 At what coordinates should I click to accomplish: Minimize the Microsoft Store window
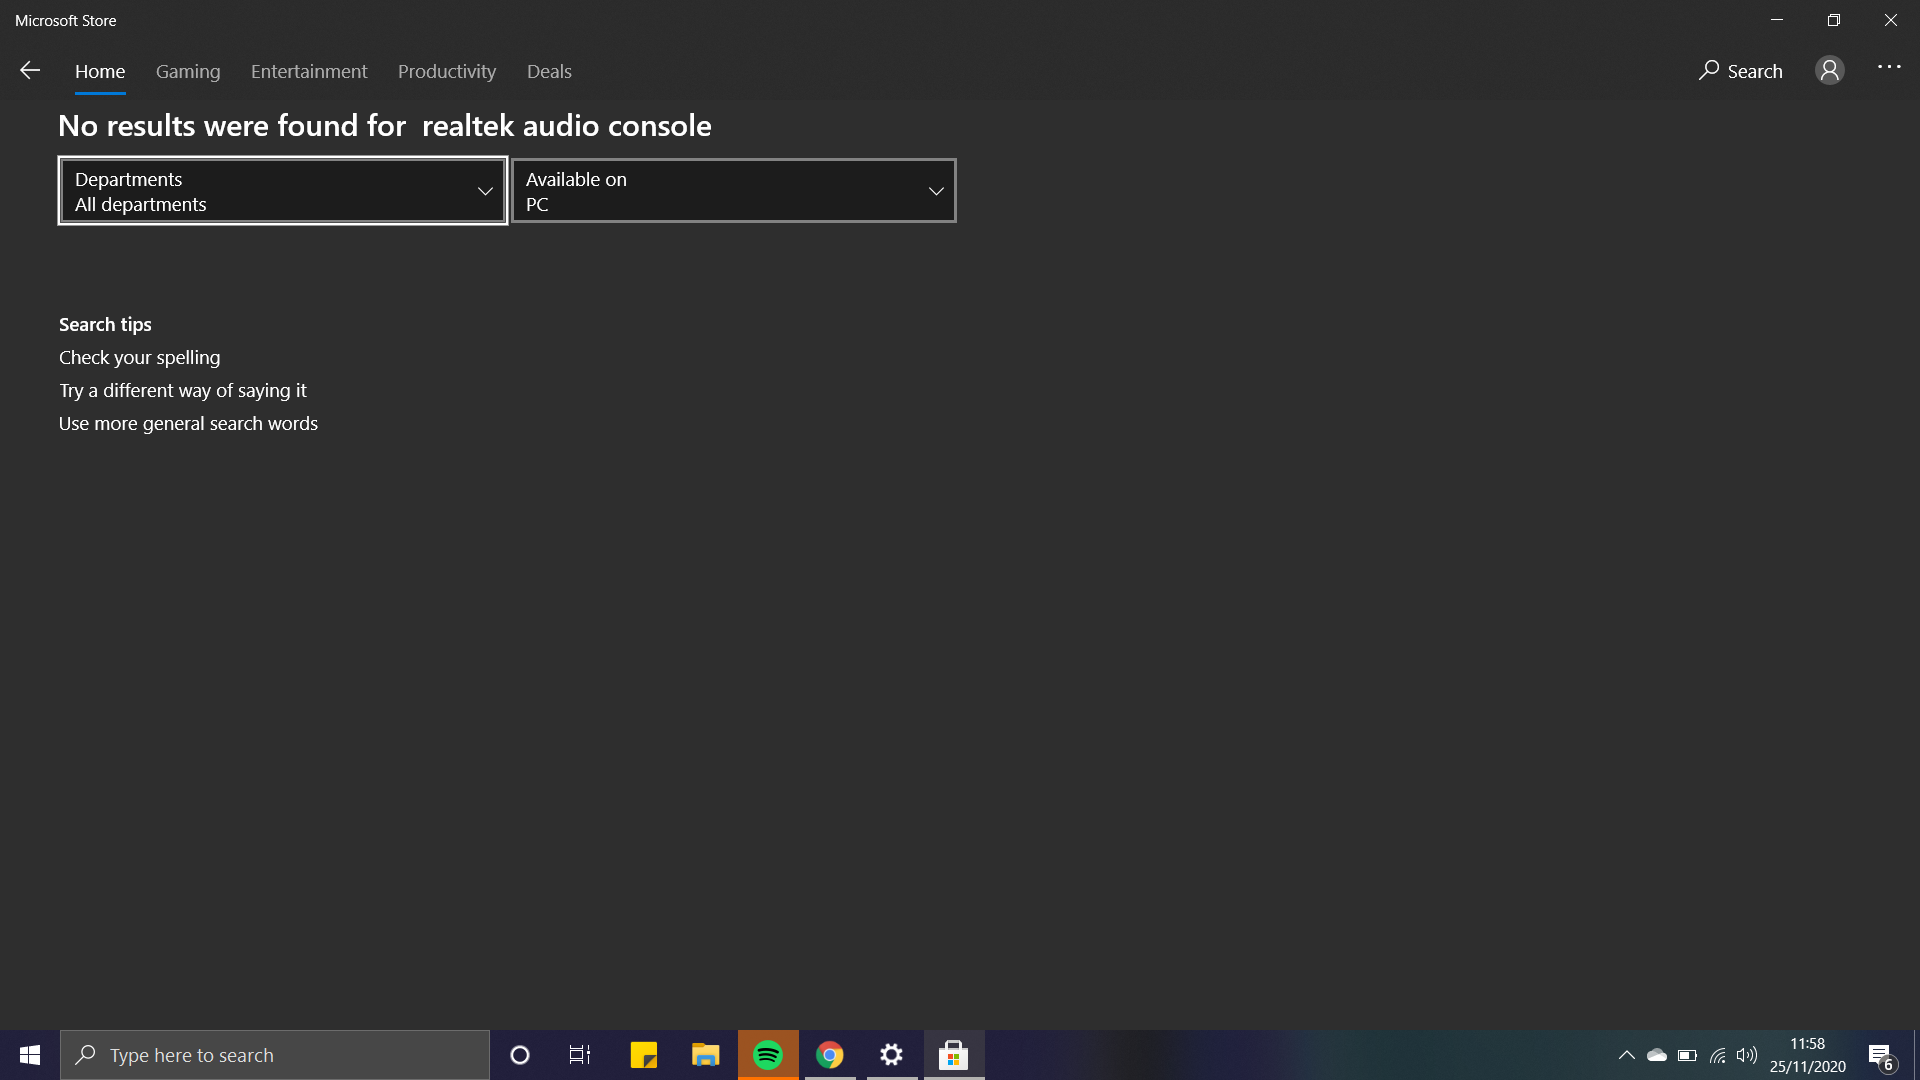point(1777,20)
